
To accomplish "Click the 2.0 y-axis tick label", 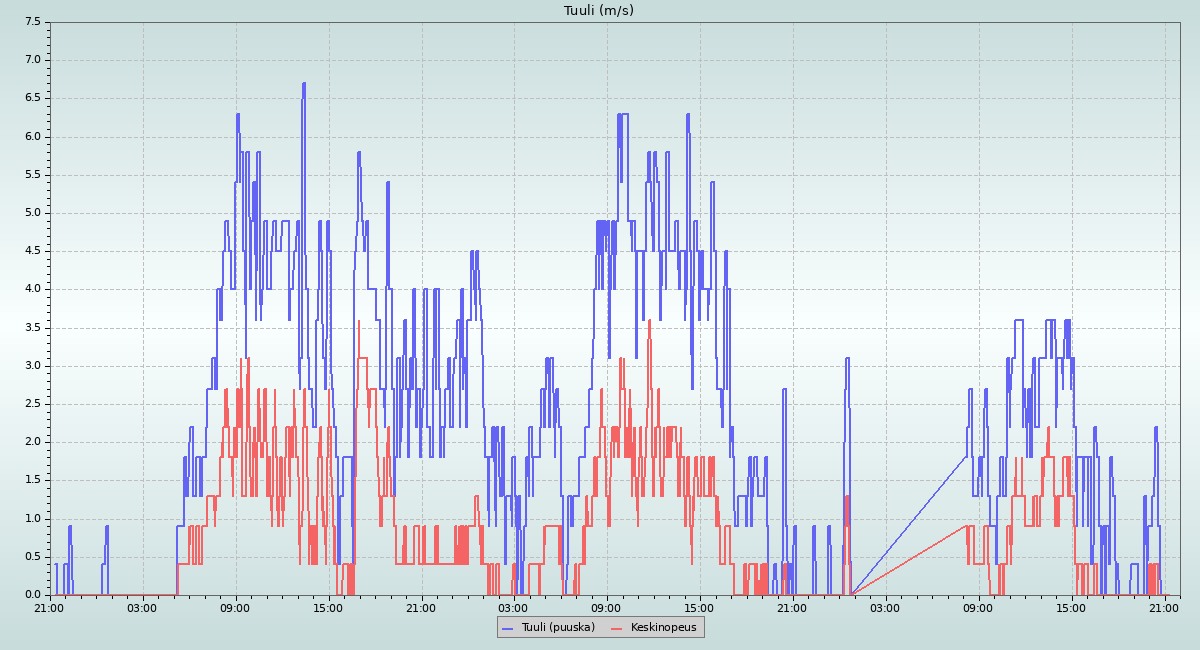I will point(32,442).
